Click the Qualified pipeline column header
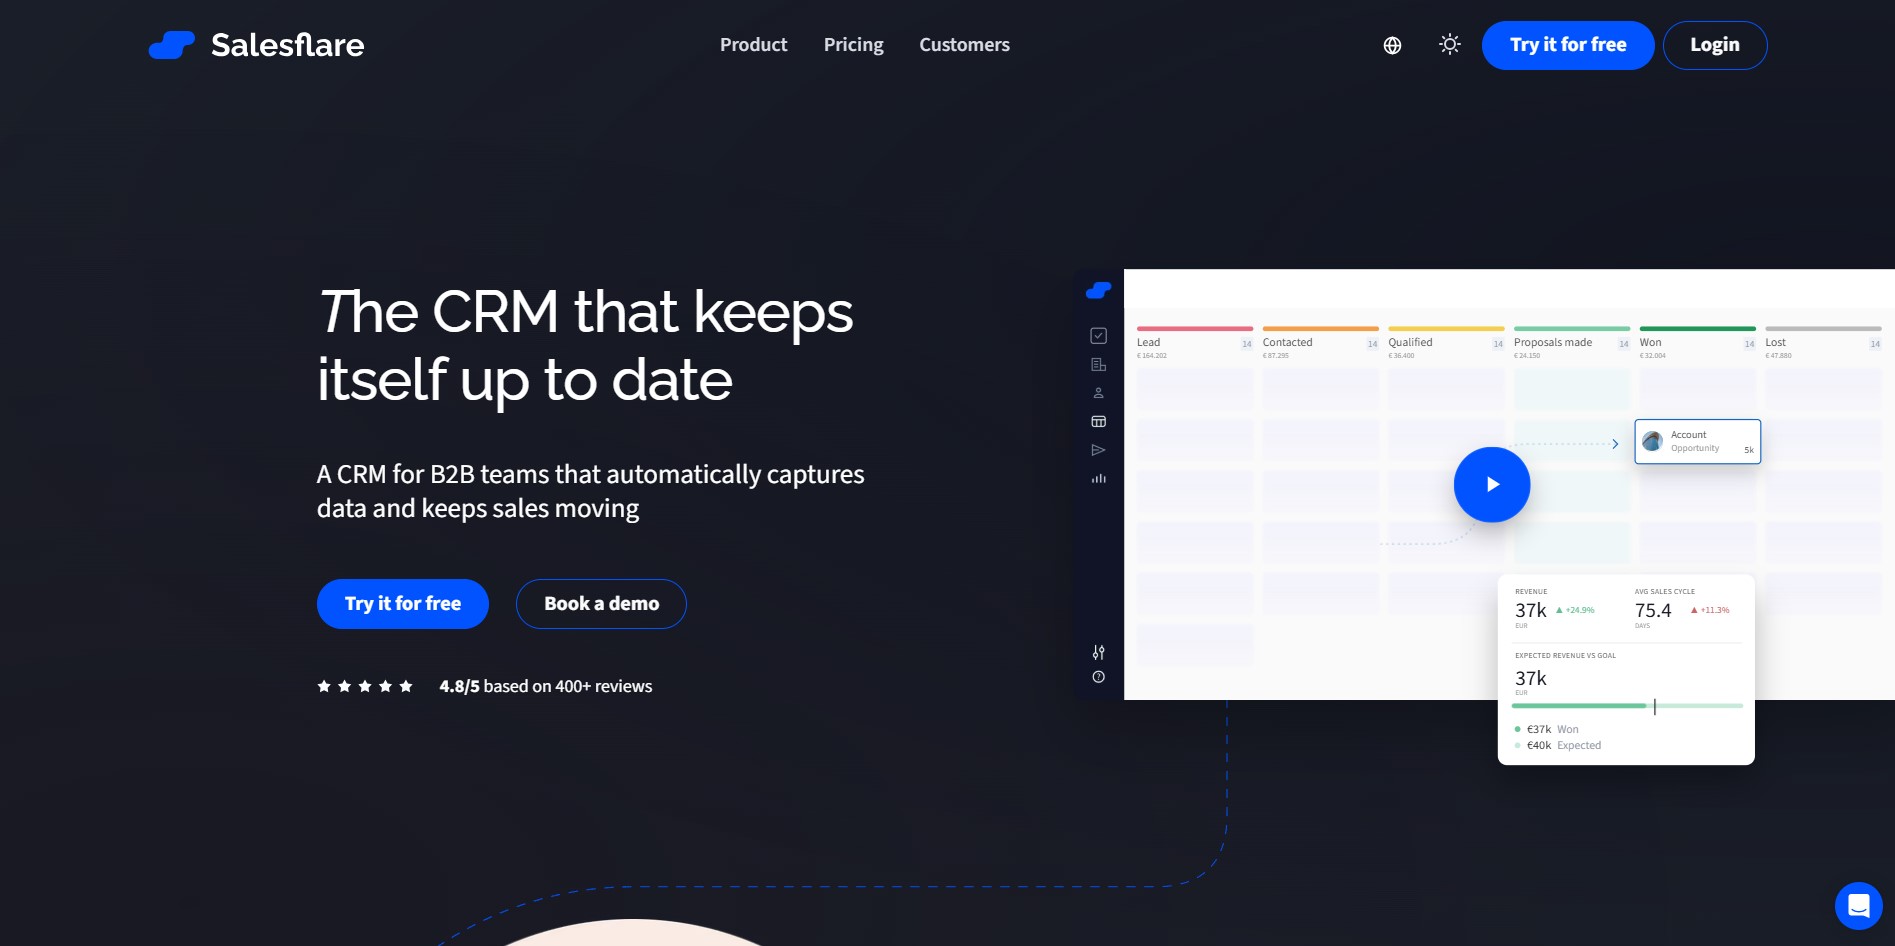This screenshot has height=946, width=1895. click(1446, 342)
